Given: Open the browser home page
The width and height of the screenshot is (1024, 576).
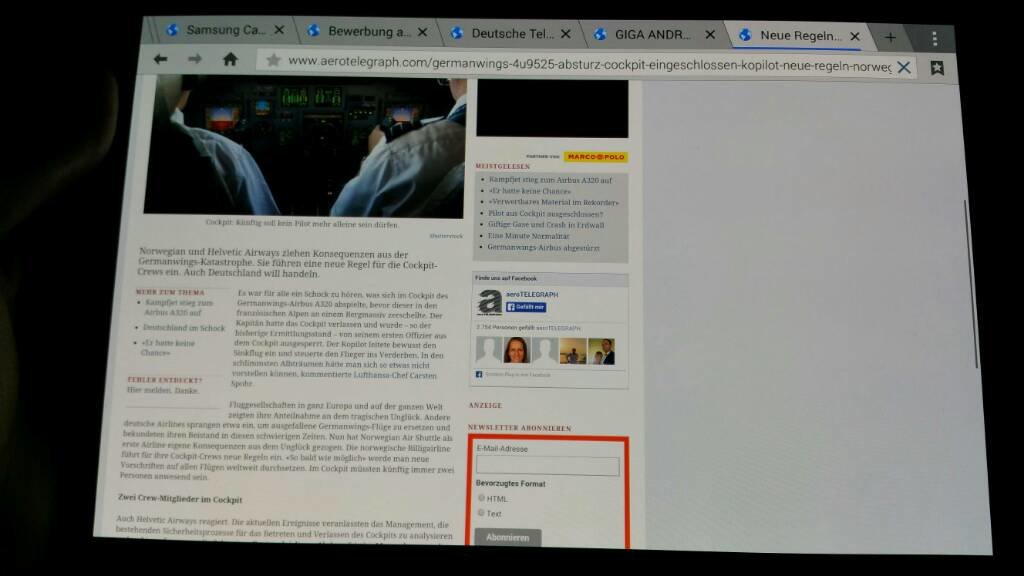Looking at the screenshot, I should [230, 59].
